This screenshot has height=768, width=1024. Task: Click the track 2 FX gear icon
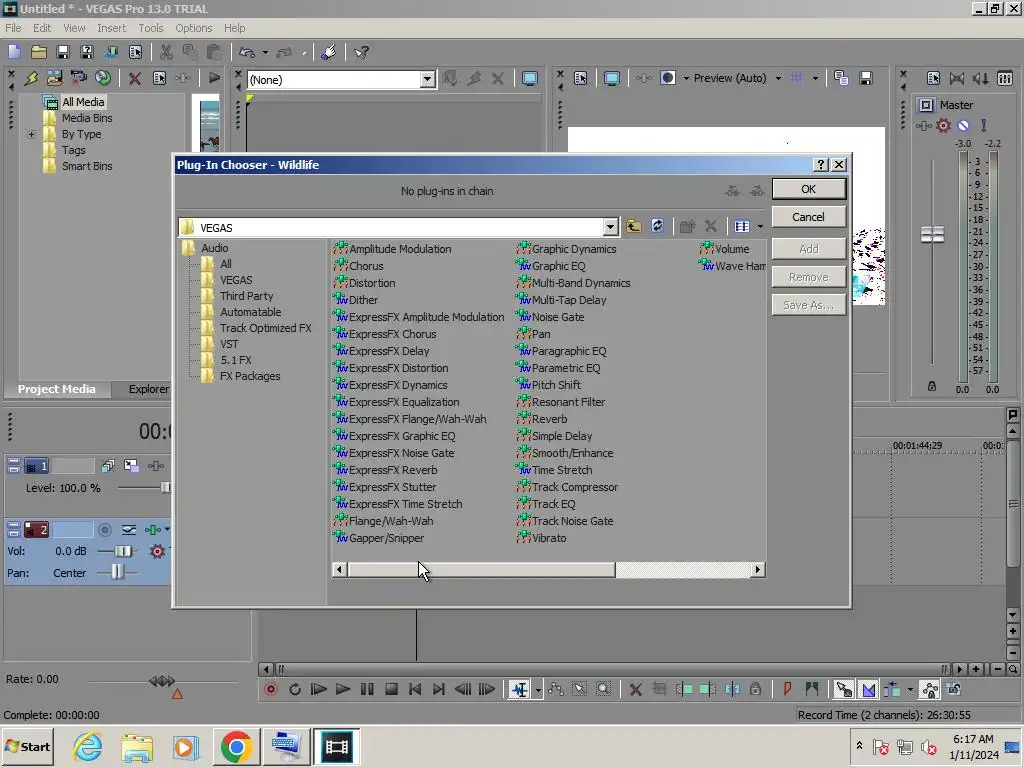(x=157, y=551)
